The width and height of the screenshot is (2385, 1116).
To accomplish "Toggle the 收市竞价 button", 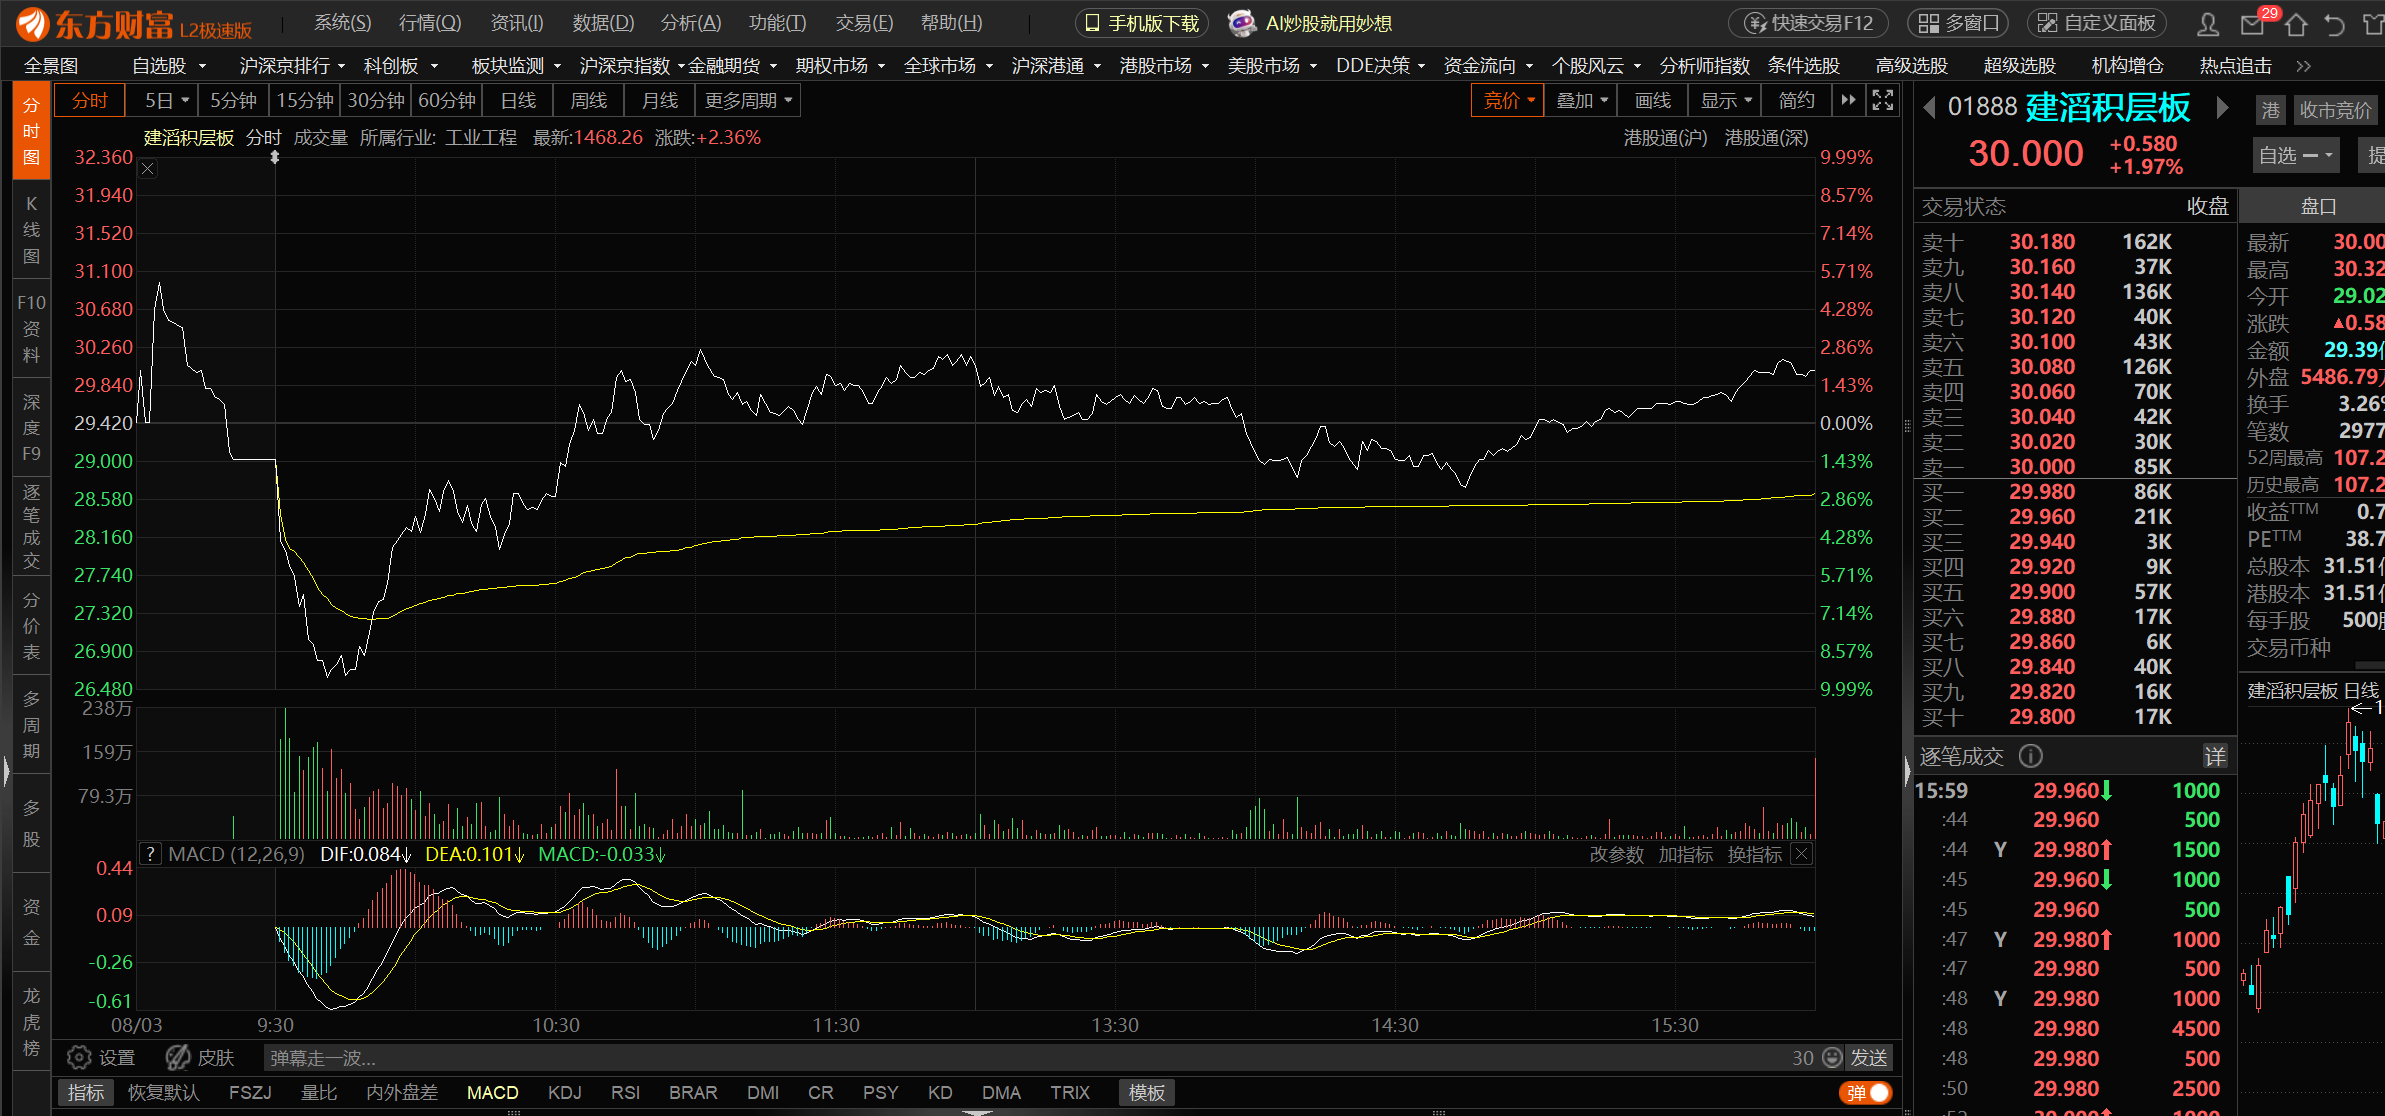I will pos(2335,110).
